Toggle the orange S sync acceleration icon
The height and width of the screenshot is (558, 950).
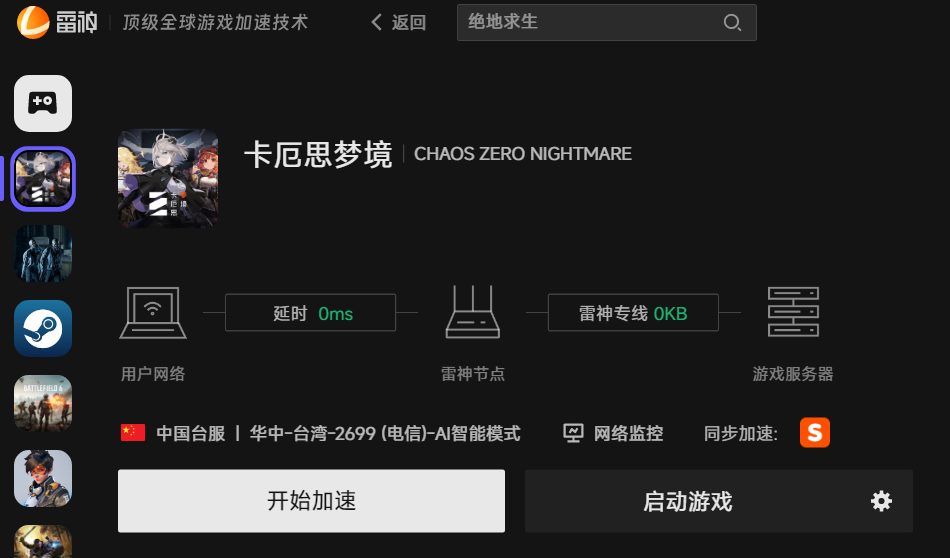click(x=815, y=433)
